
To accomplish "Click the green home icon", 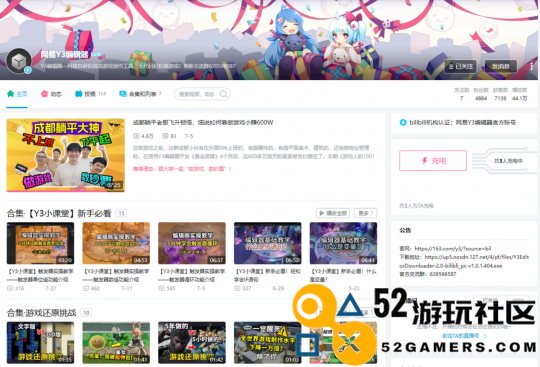I will 10,94.
